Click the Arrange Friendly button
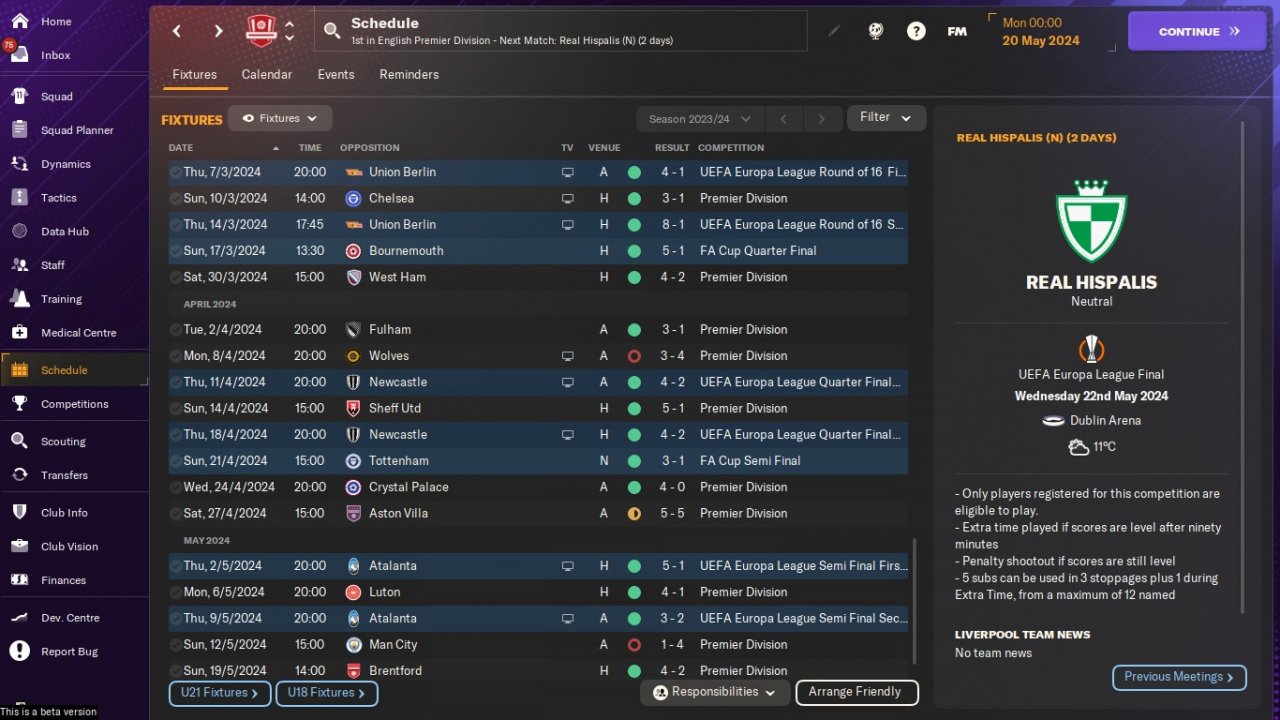This screenshot has width=1280, height=720. coord(855,692)
